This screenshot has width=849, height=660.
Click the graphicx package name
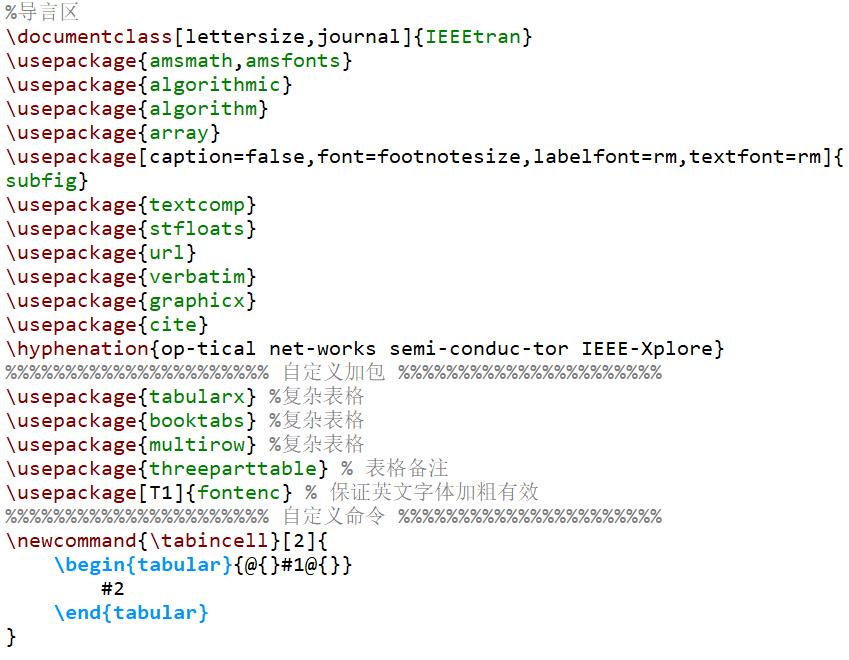tap(197, 301)
